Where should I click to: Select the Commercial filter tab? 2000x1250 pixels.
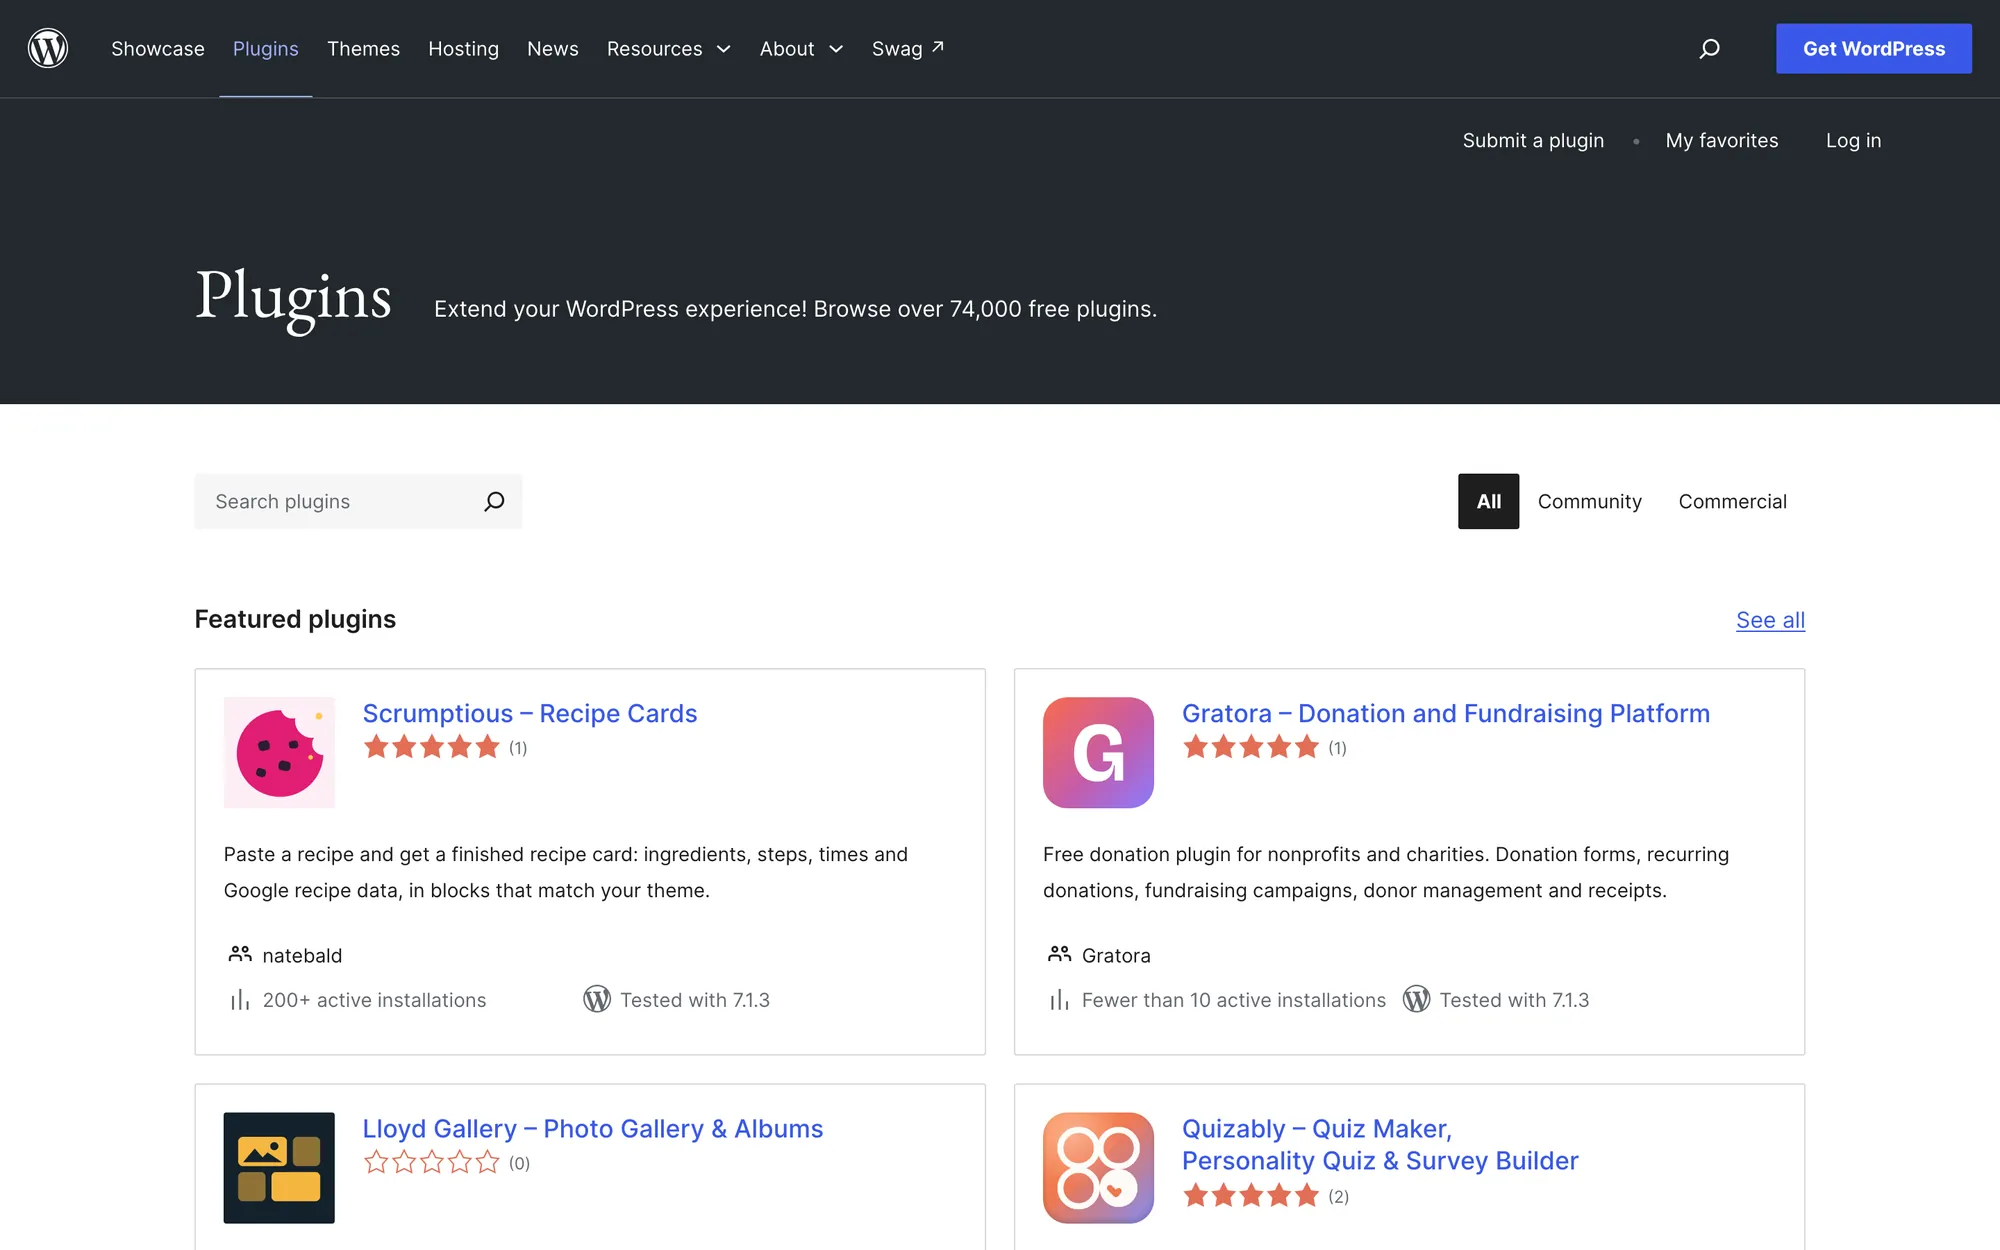tap(1732, 501)
